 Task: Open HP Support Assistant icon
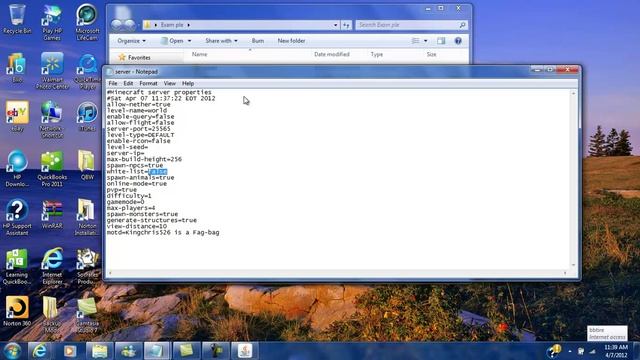(x=17, y=217)
